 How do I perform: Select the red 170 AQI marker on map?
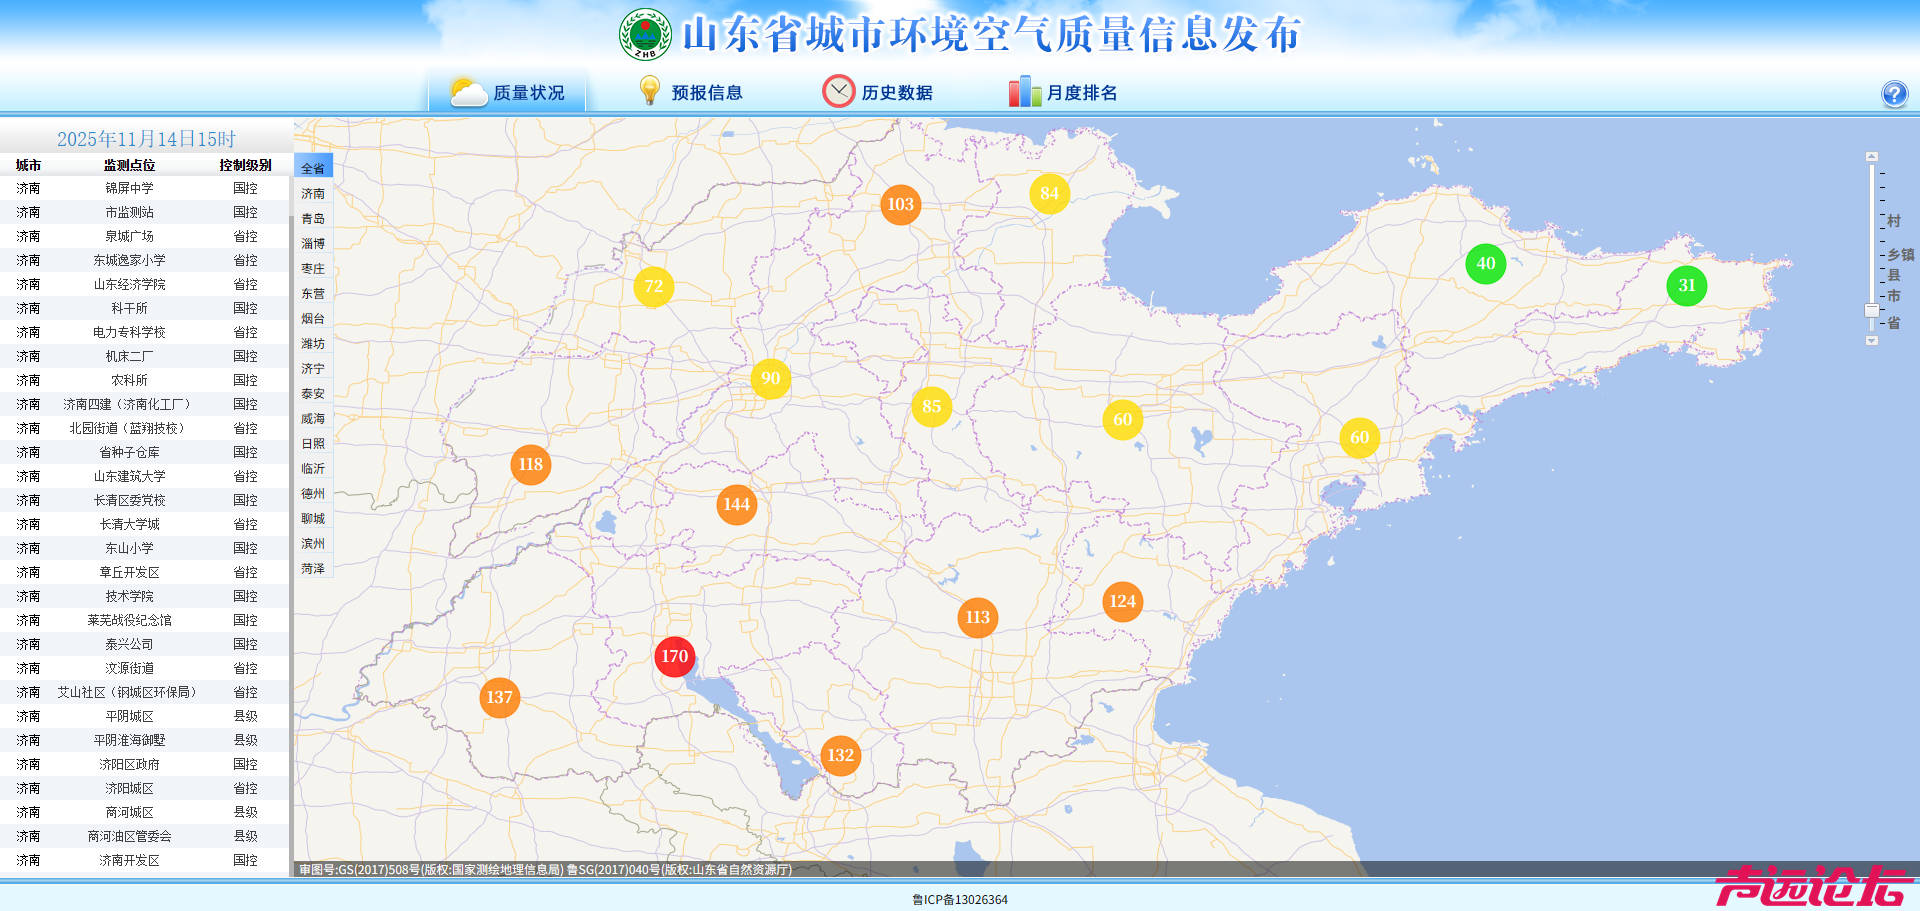click(674, 657)
